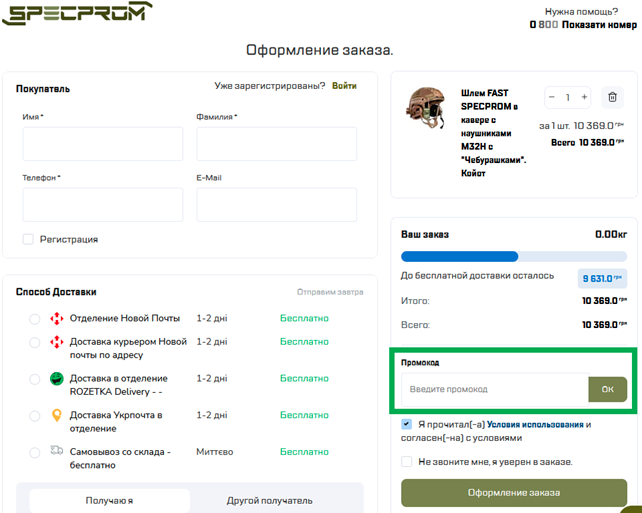
Task: Click Показати номер to reveal phone
Action: [599, 25]
